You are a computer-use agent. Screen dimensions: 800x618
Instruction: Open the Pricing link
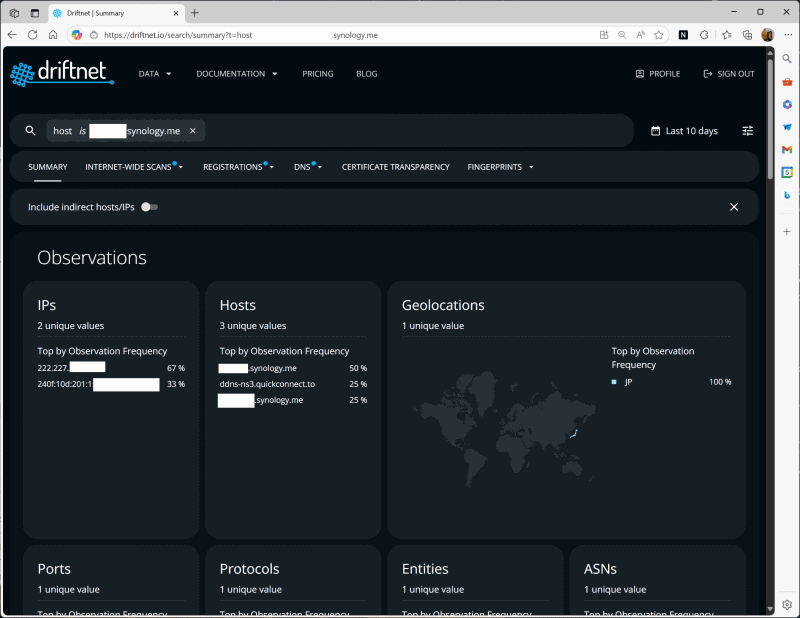317,74
